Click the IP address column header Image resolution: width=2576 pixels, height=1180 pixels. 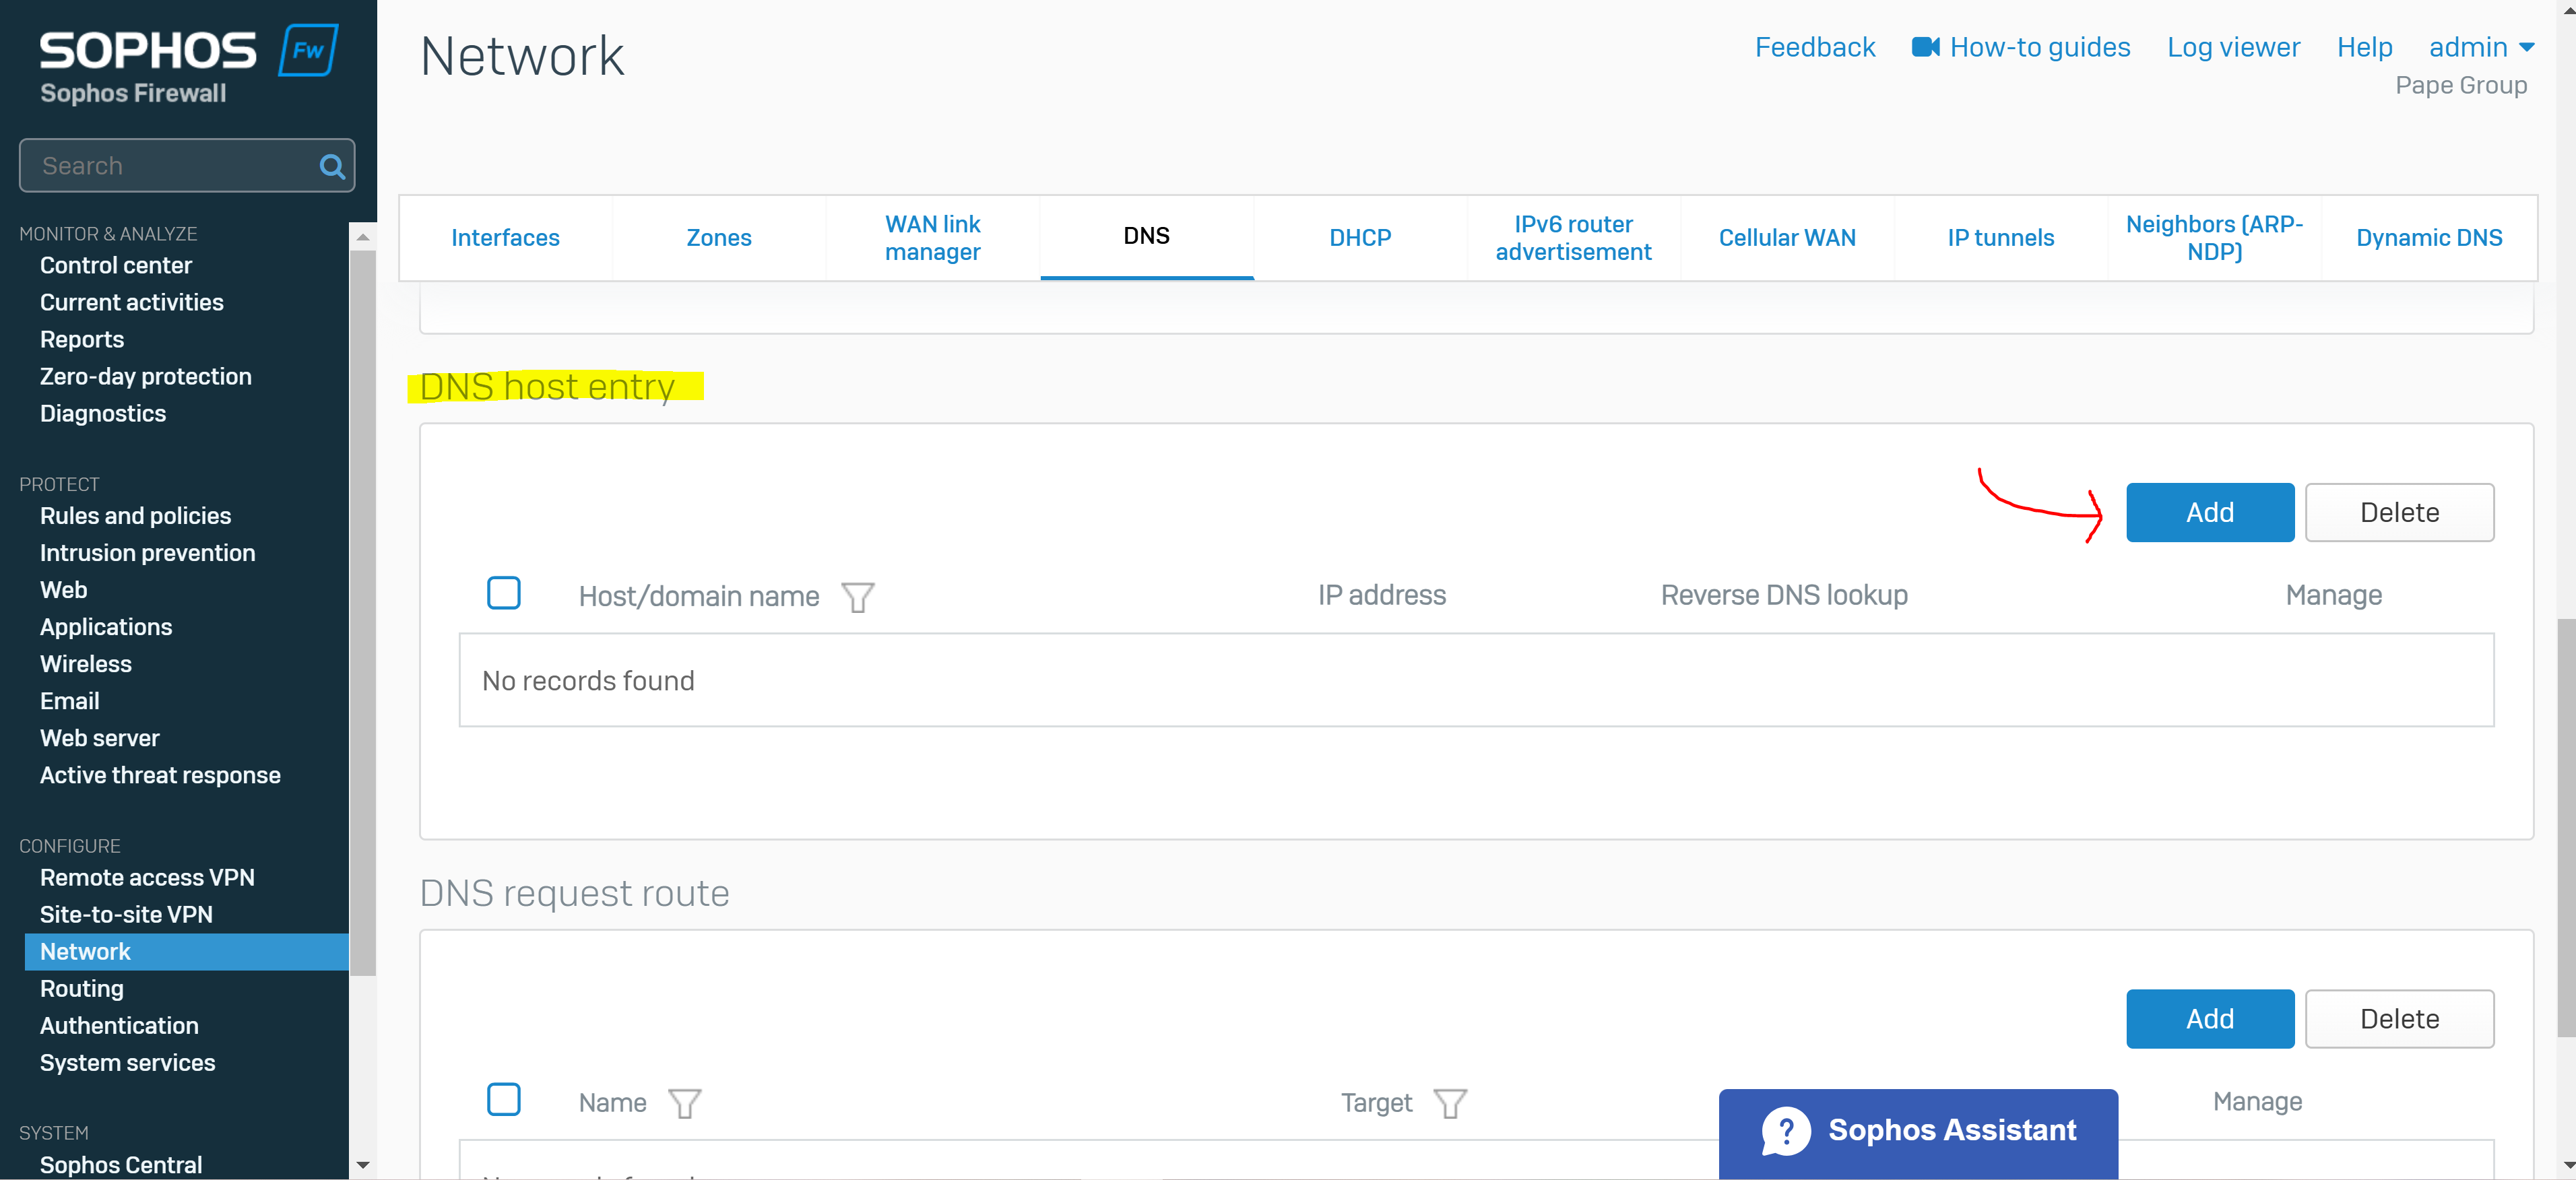tap(1381, 595)
